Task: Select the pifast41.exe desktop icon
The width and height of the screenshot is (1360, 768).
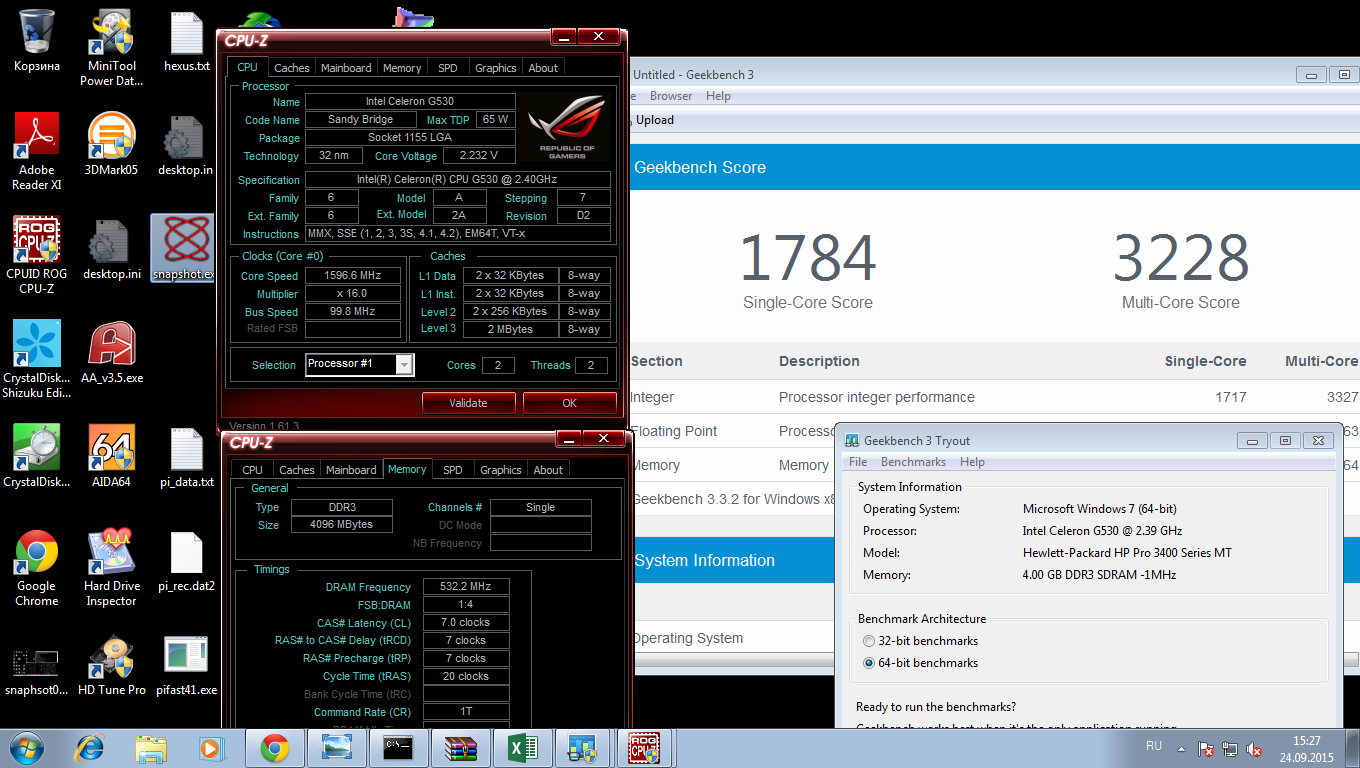Action: pyautogui.click(x=187, y=665)
